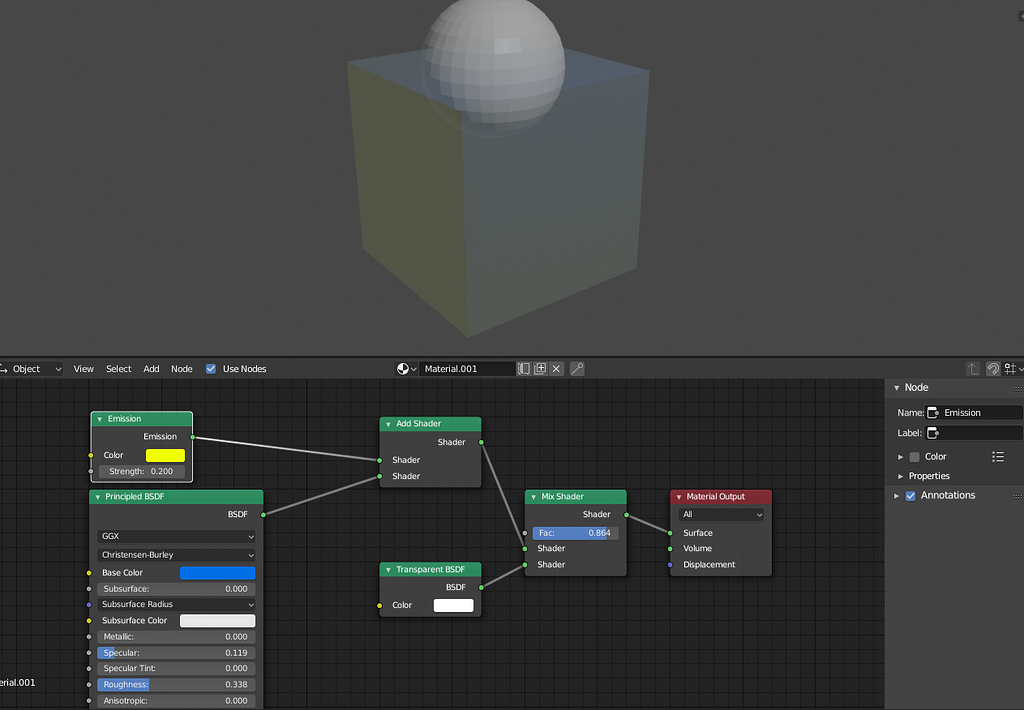Enable the magnet snapping toggle
Screen dimensions: 1024x710
(992, 369)
